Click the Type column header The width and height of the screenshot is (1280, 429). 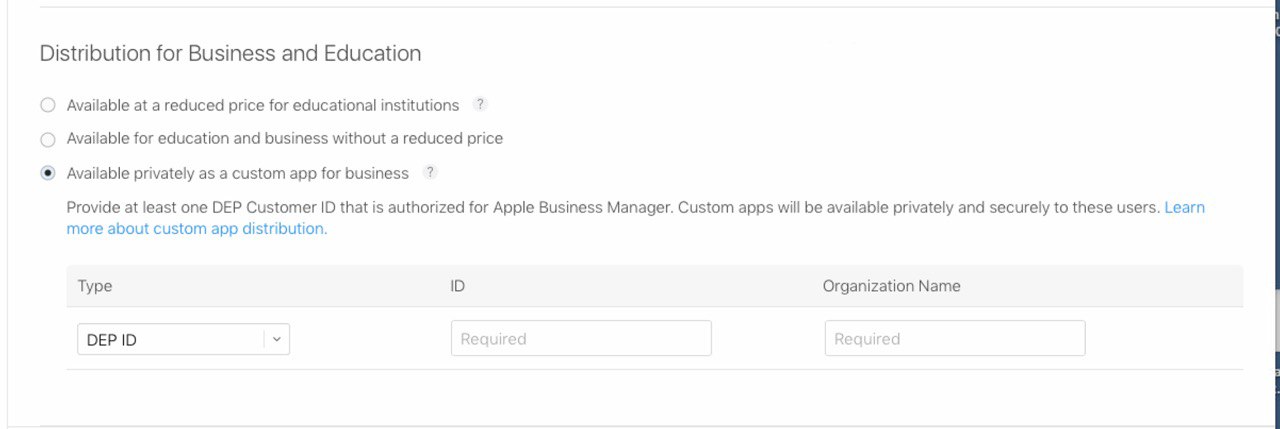95,286
